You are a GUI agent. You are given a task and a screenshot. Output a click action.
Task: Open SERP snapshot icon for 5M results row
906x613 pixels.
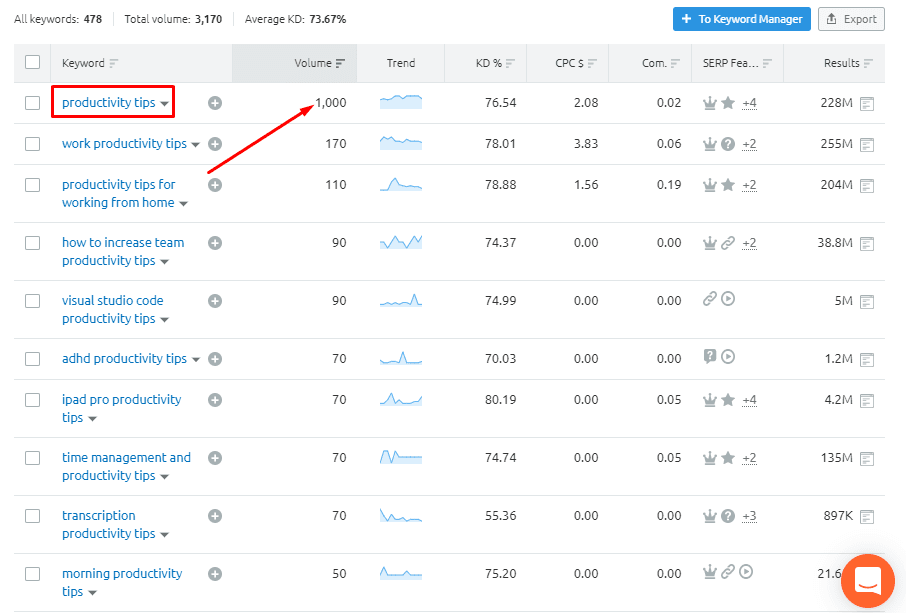point(867,302)
